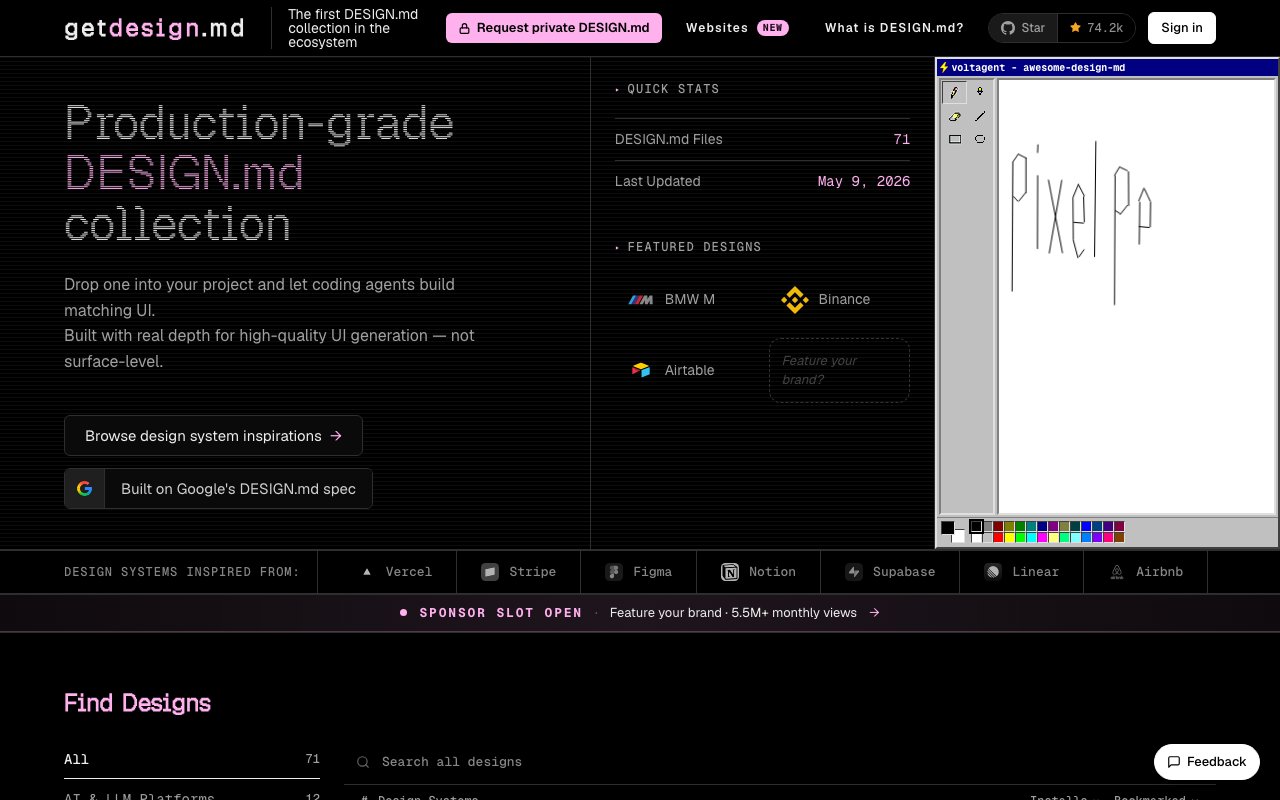
Task: Click the Stripe icon in the ticker
Action: coord(490,572)
